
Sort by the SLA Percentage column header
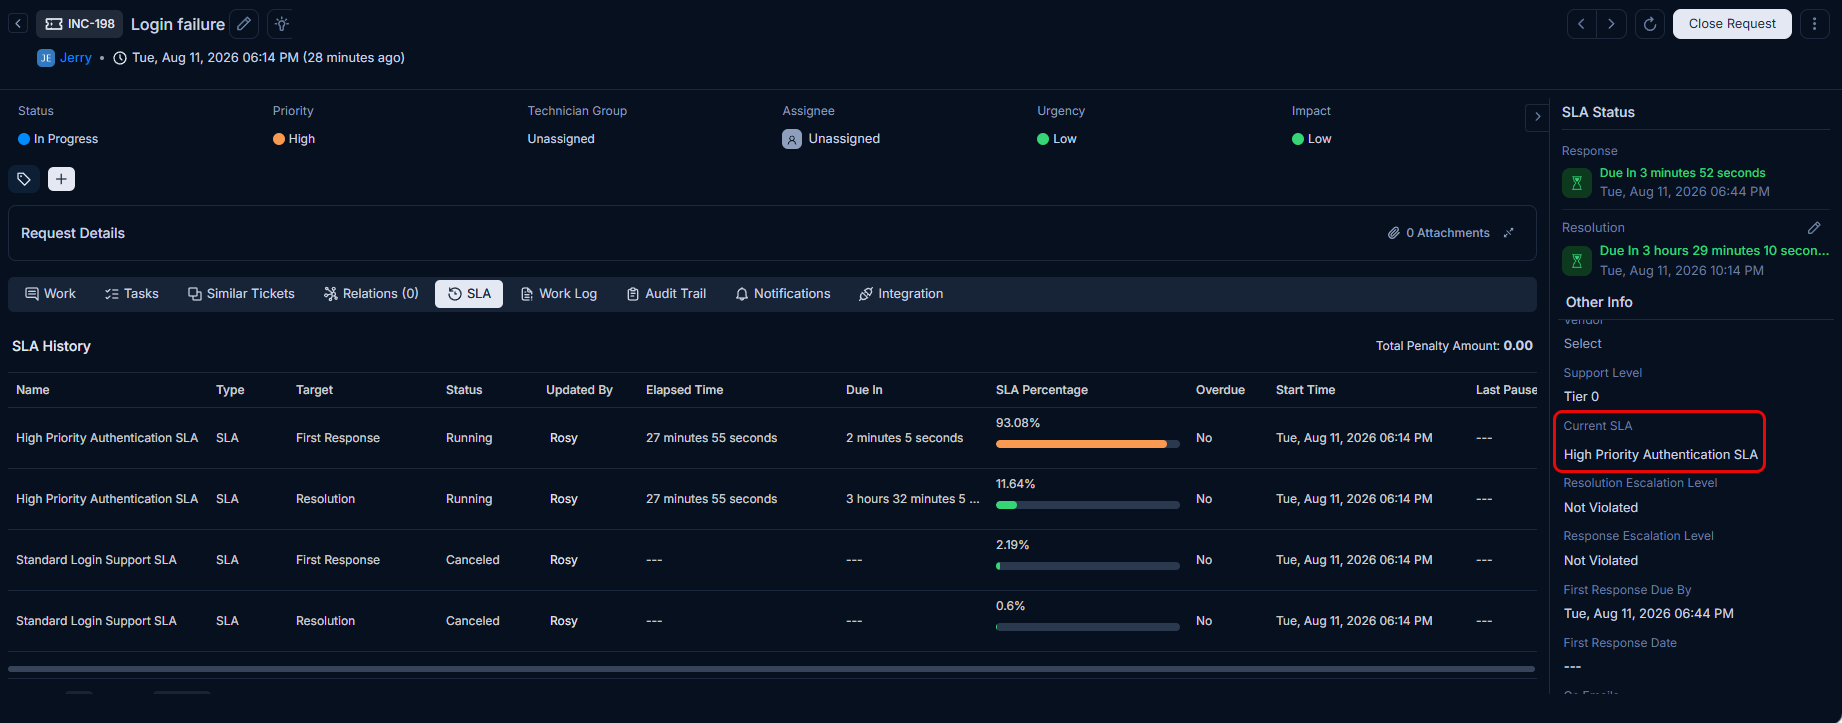[1042, 390]
